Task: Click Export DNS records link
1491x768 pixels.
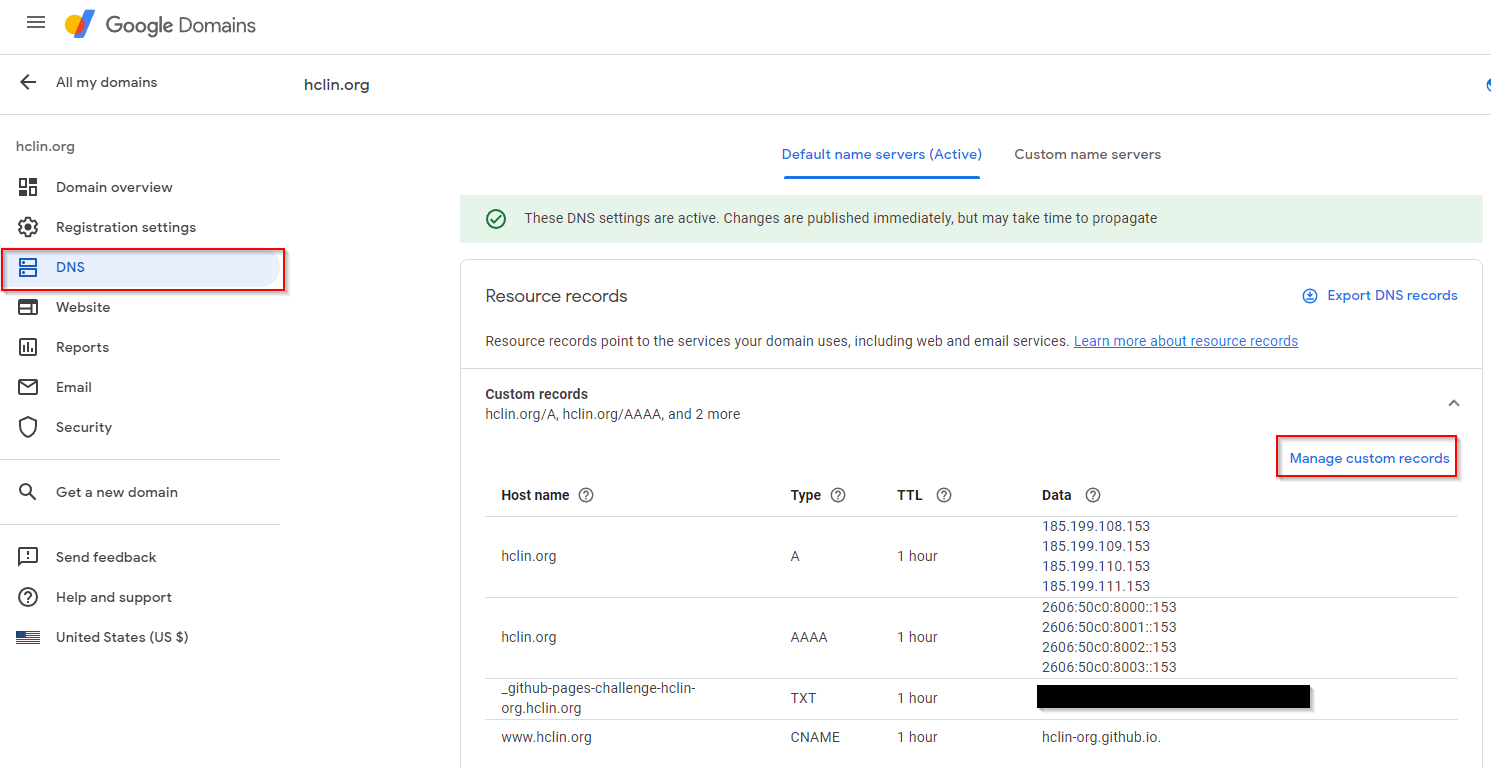Action: 1392,296
